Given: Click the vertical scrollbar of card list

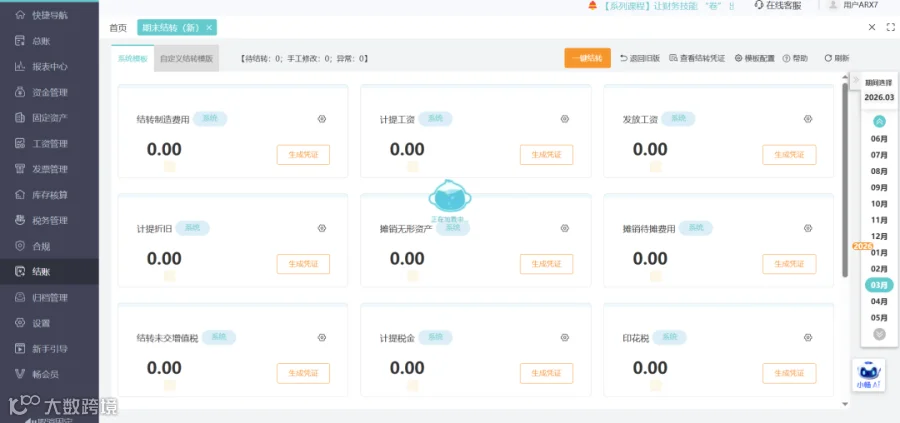Looking at the screenshot, I should [x=845, y=180].
